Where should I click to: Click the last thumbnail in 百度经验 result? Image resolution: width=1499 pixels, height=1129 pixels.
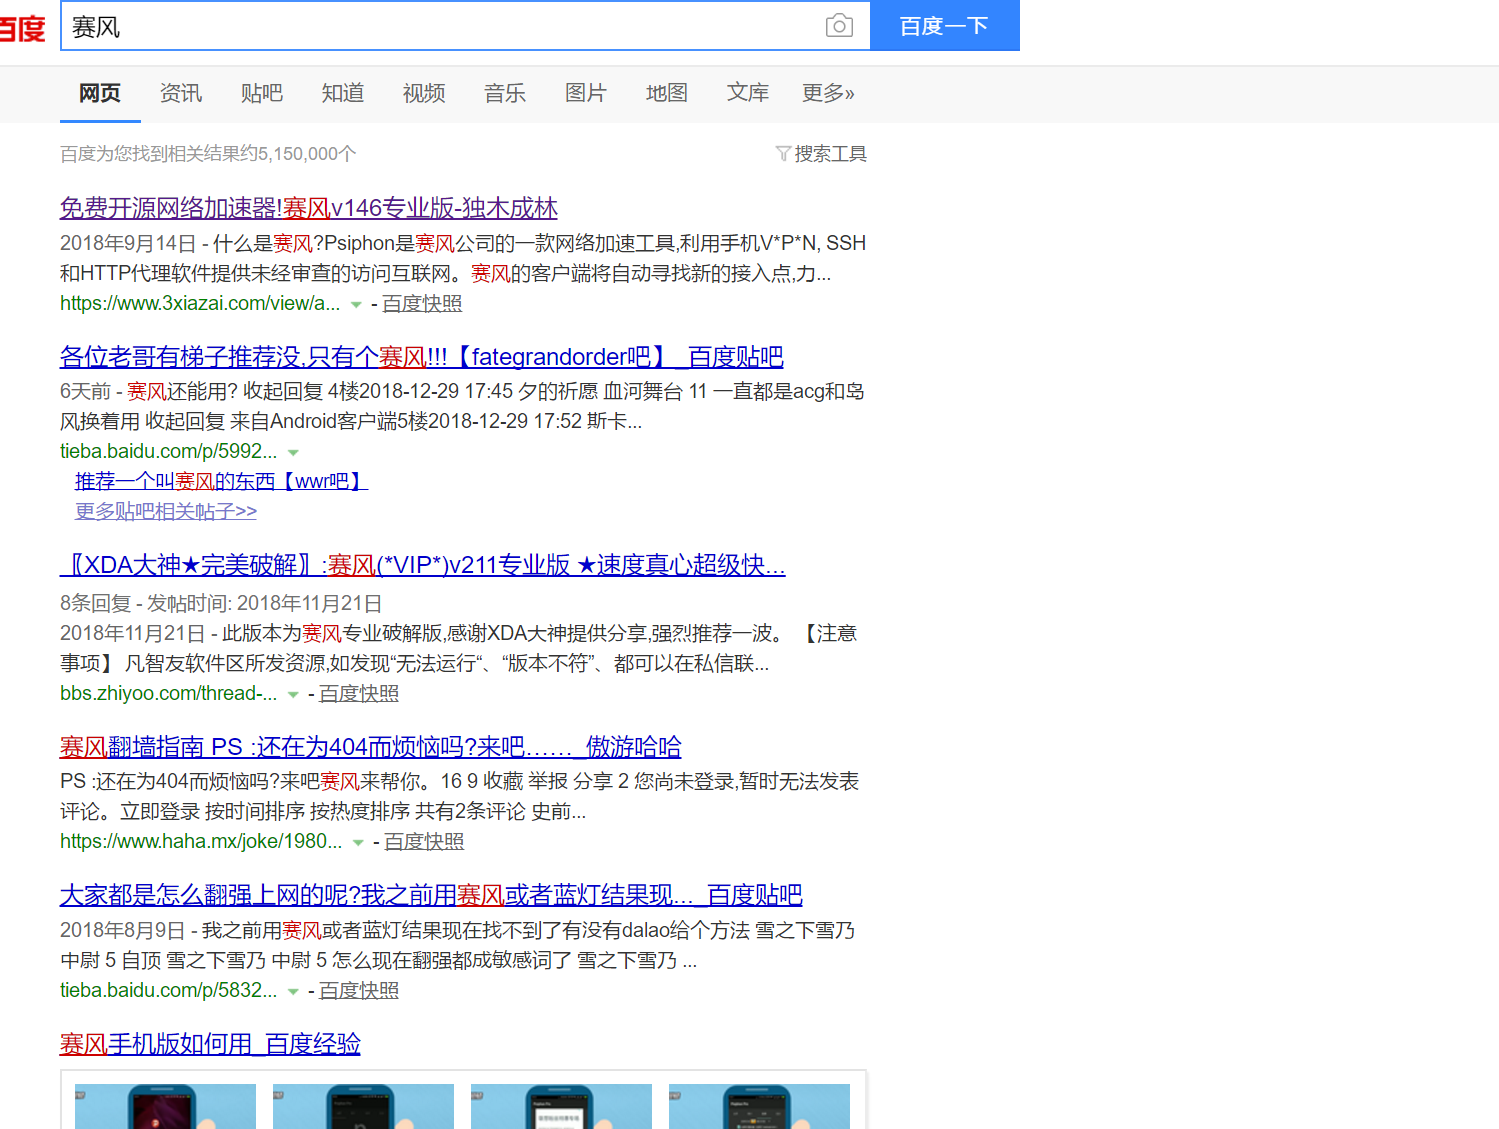point(759,1106)
